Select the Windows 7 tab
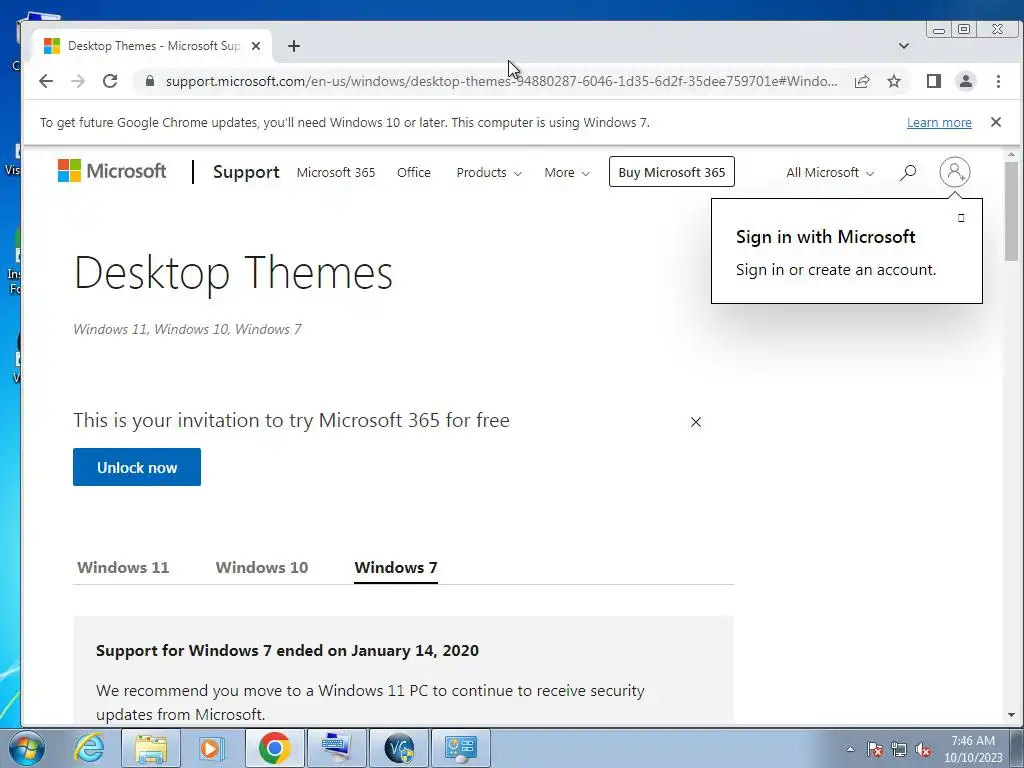The height and width of the screenshot is (768, 1024). point(396,567)
